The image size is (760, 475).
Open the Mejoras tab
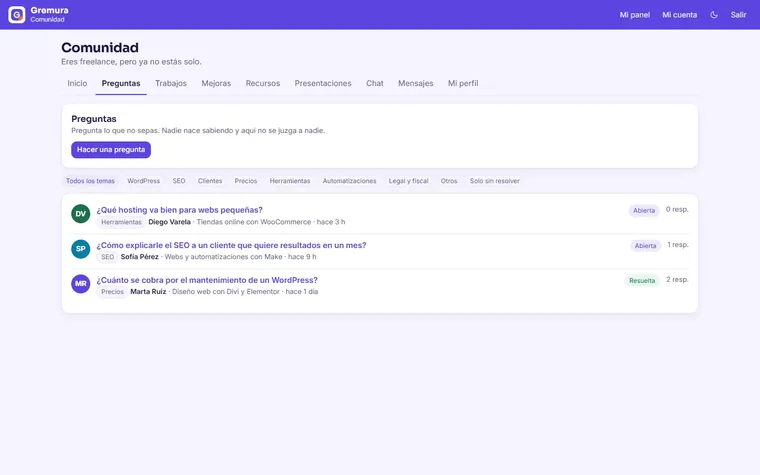click(216, 83)
